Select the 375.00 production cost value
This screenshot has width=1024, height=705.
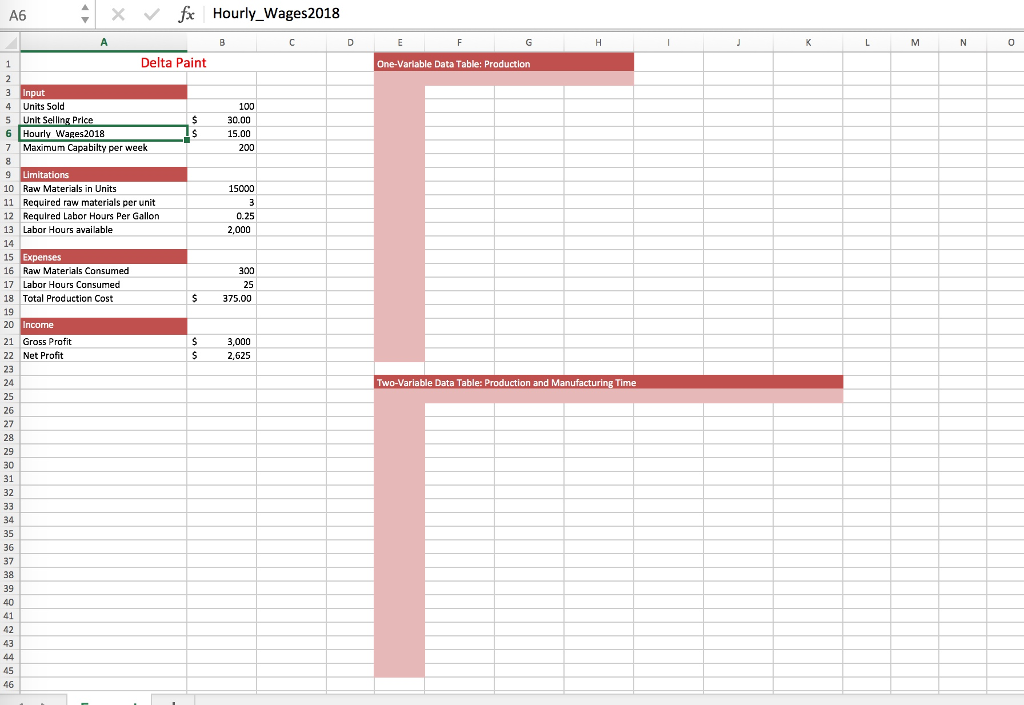222,298
